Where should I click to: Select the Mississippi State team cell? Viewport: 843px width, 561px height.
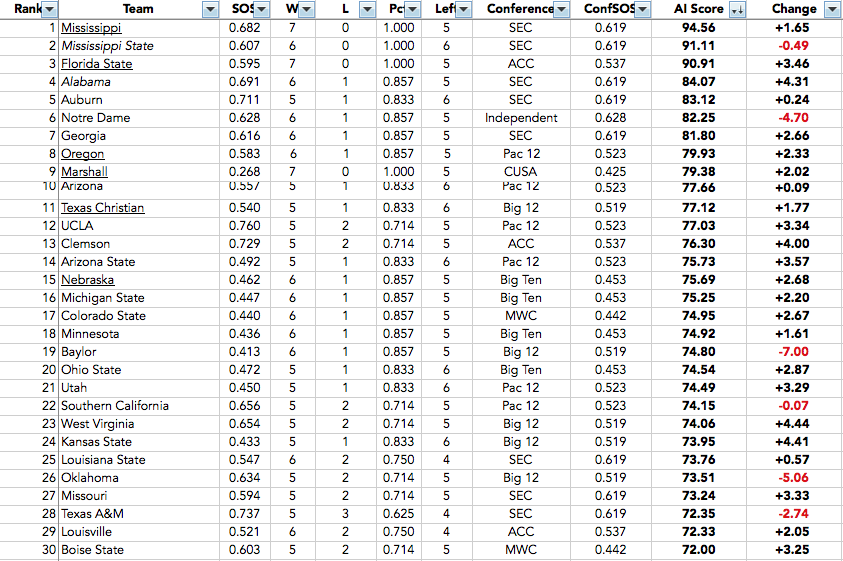139,46
